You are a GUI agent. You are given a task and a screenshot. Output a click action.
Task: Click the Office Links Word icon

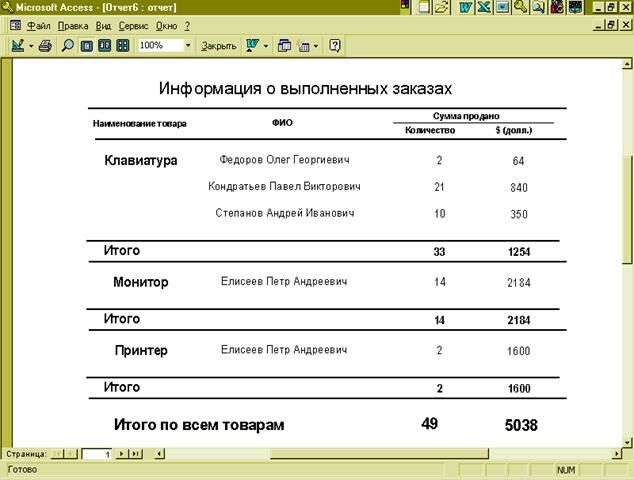pyautogui.click(x=253, y=46)
